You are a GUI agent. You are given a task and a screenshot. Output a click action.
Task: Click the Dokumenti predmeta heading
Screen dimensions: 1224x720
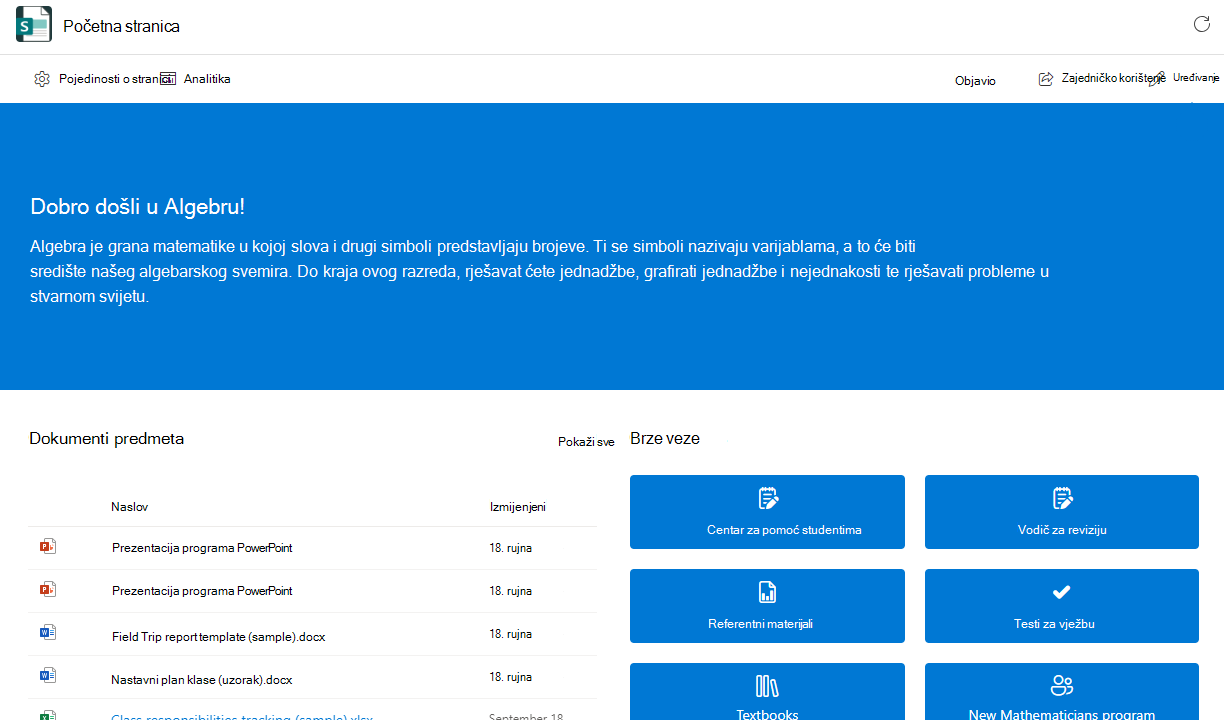coord(106,438)
